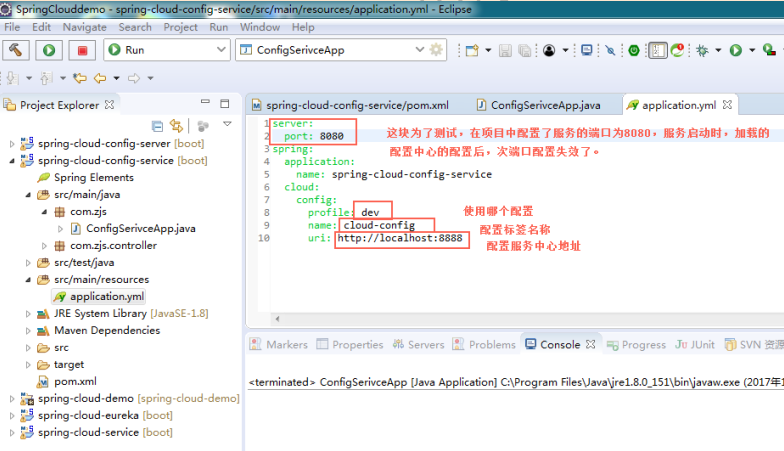Expand the spring-cloud-eureka project
This screenshot has width=784, height=451.
click(12, 416)
